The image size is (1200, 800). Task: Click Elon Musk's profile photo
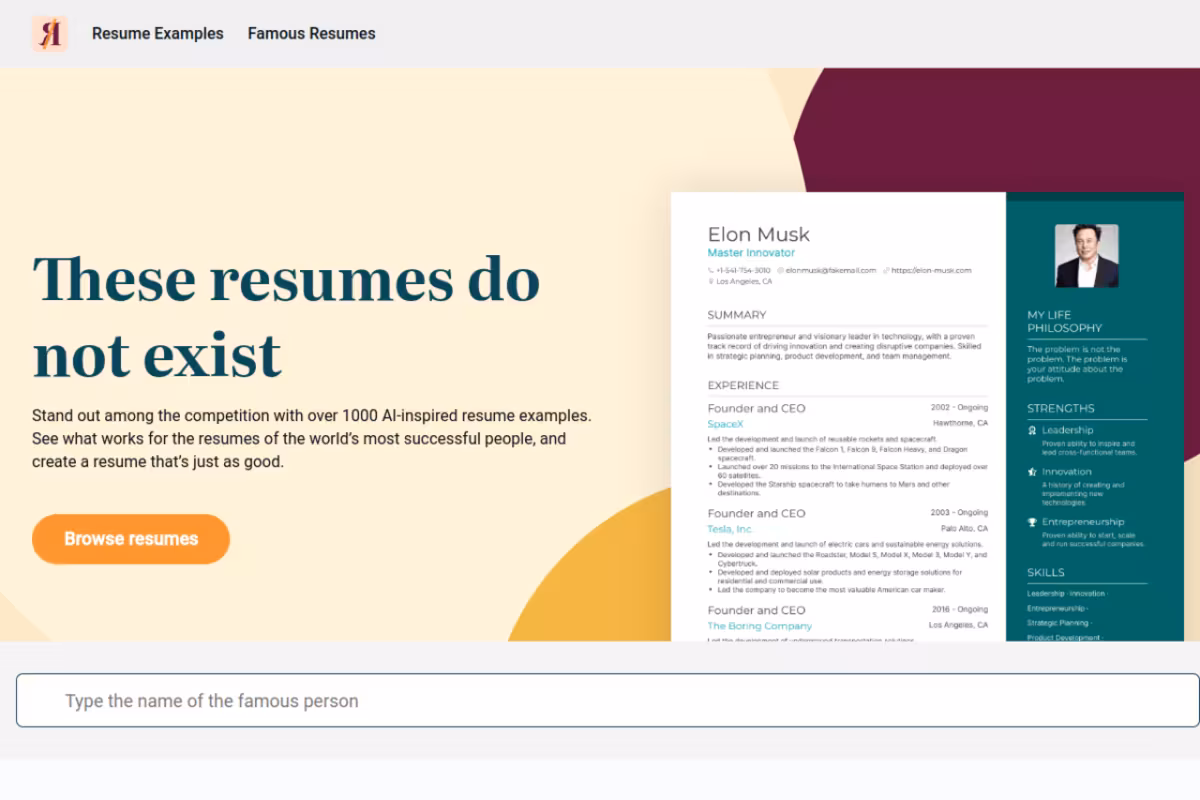click(1086, 256)
